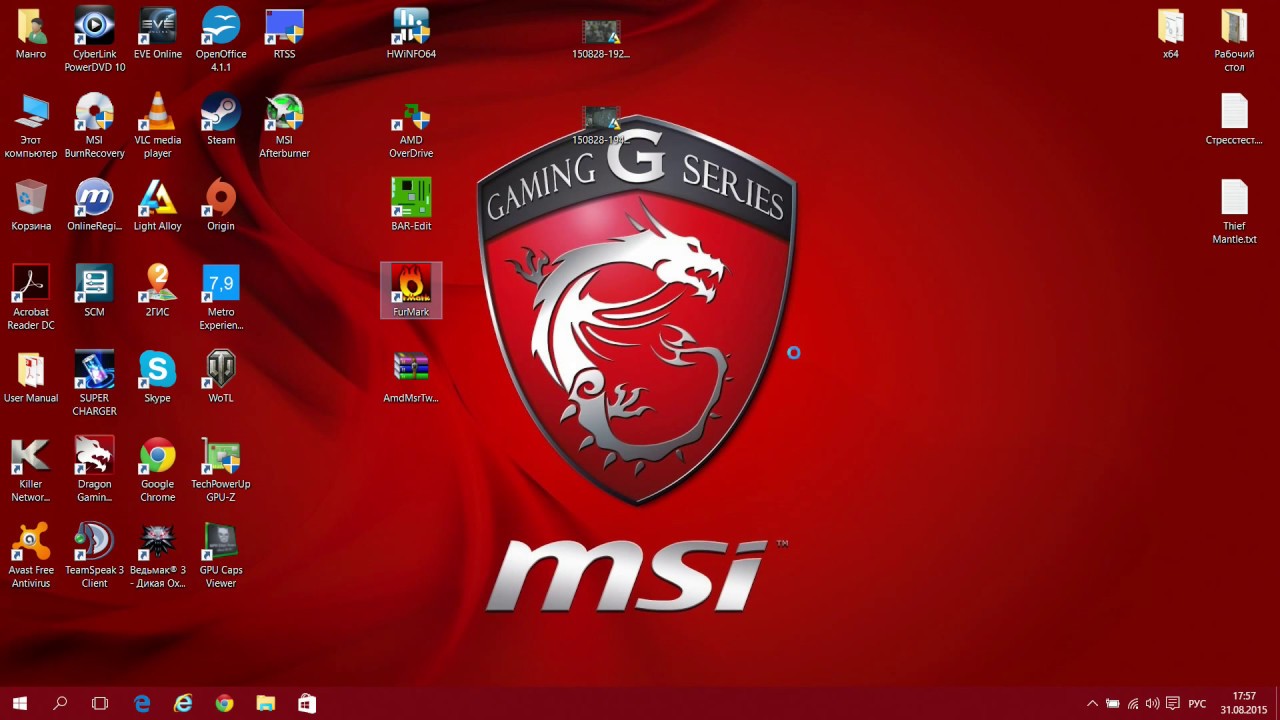Select the Metro Experien... icon
Viewport: 1280px width, 720px height.
pos(221,298)
